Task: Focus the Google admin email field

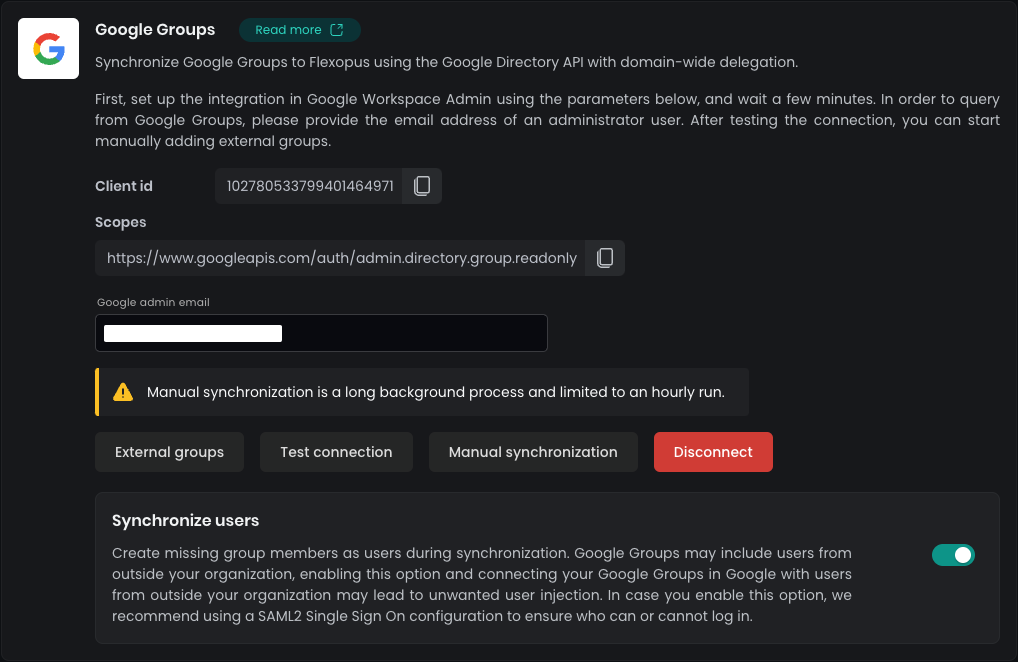Action: [321, 334]
